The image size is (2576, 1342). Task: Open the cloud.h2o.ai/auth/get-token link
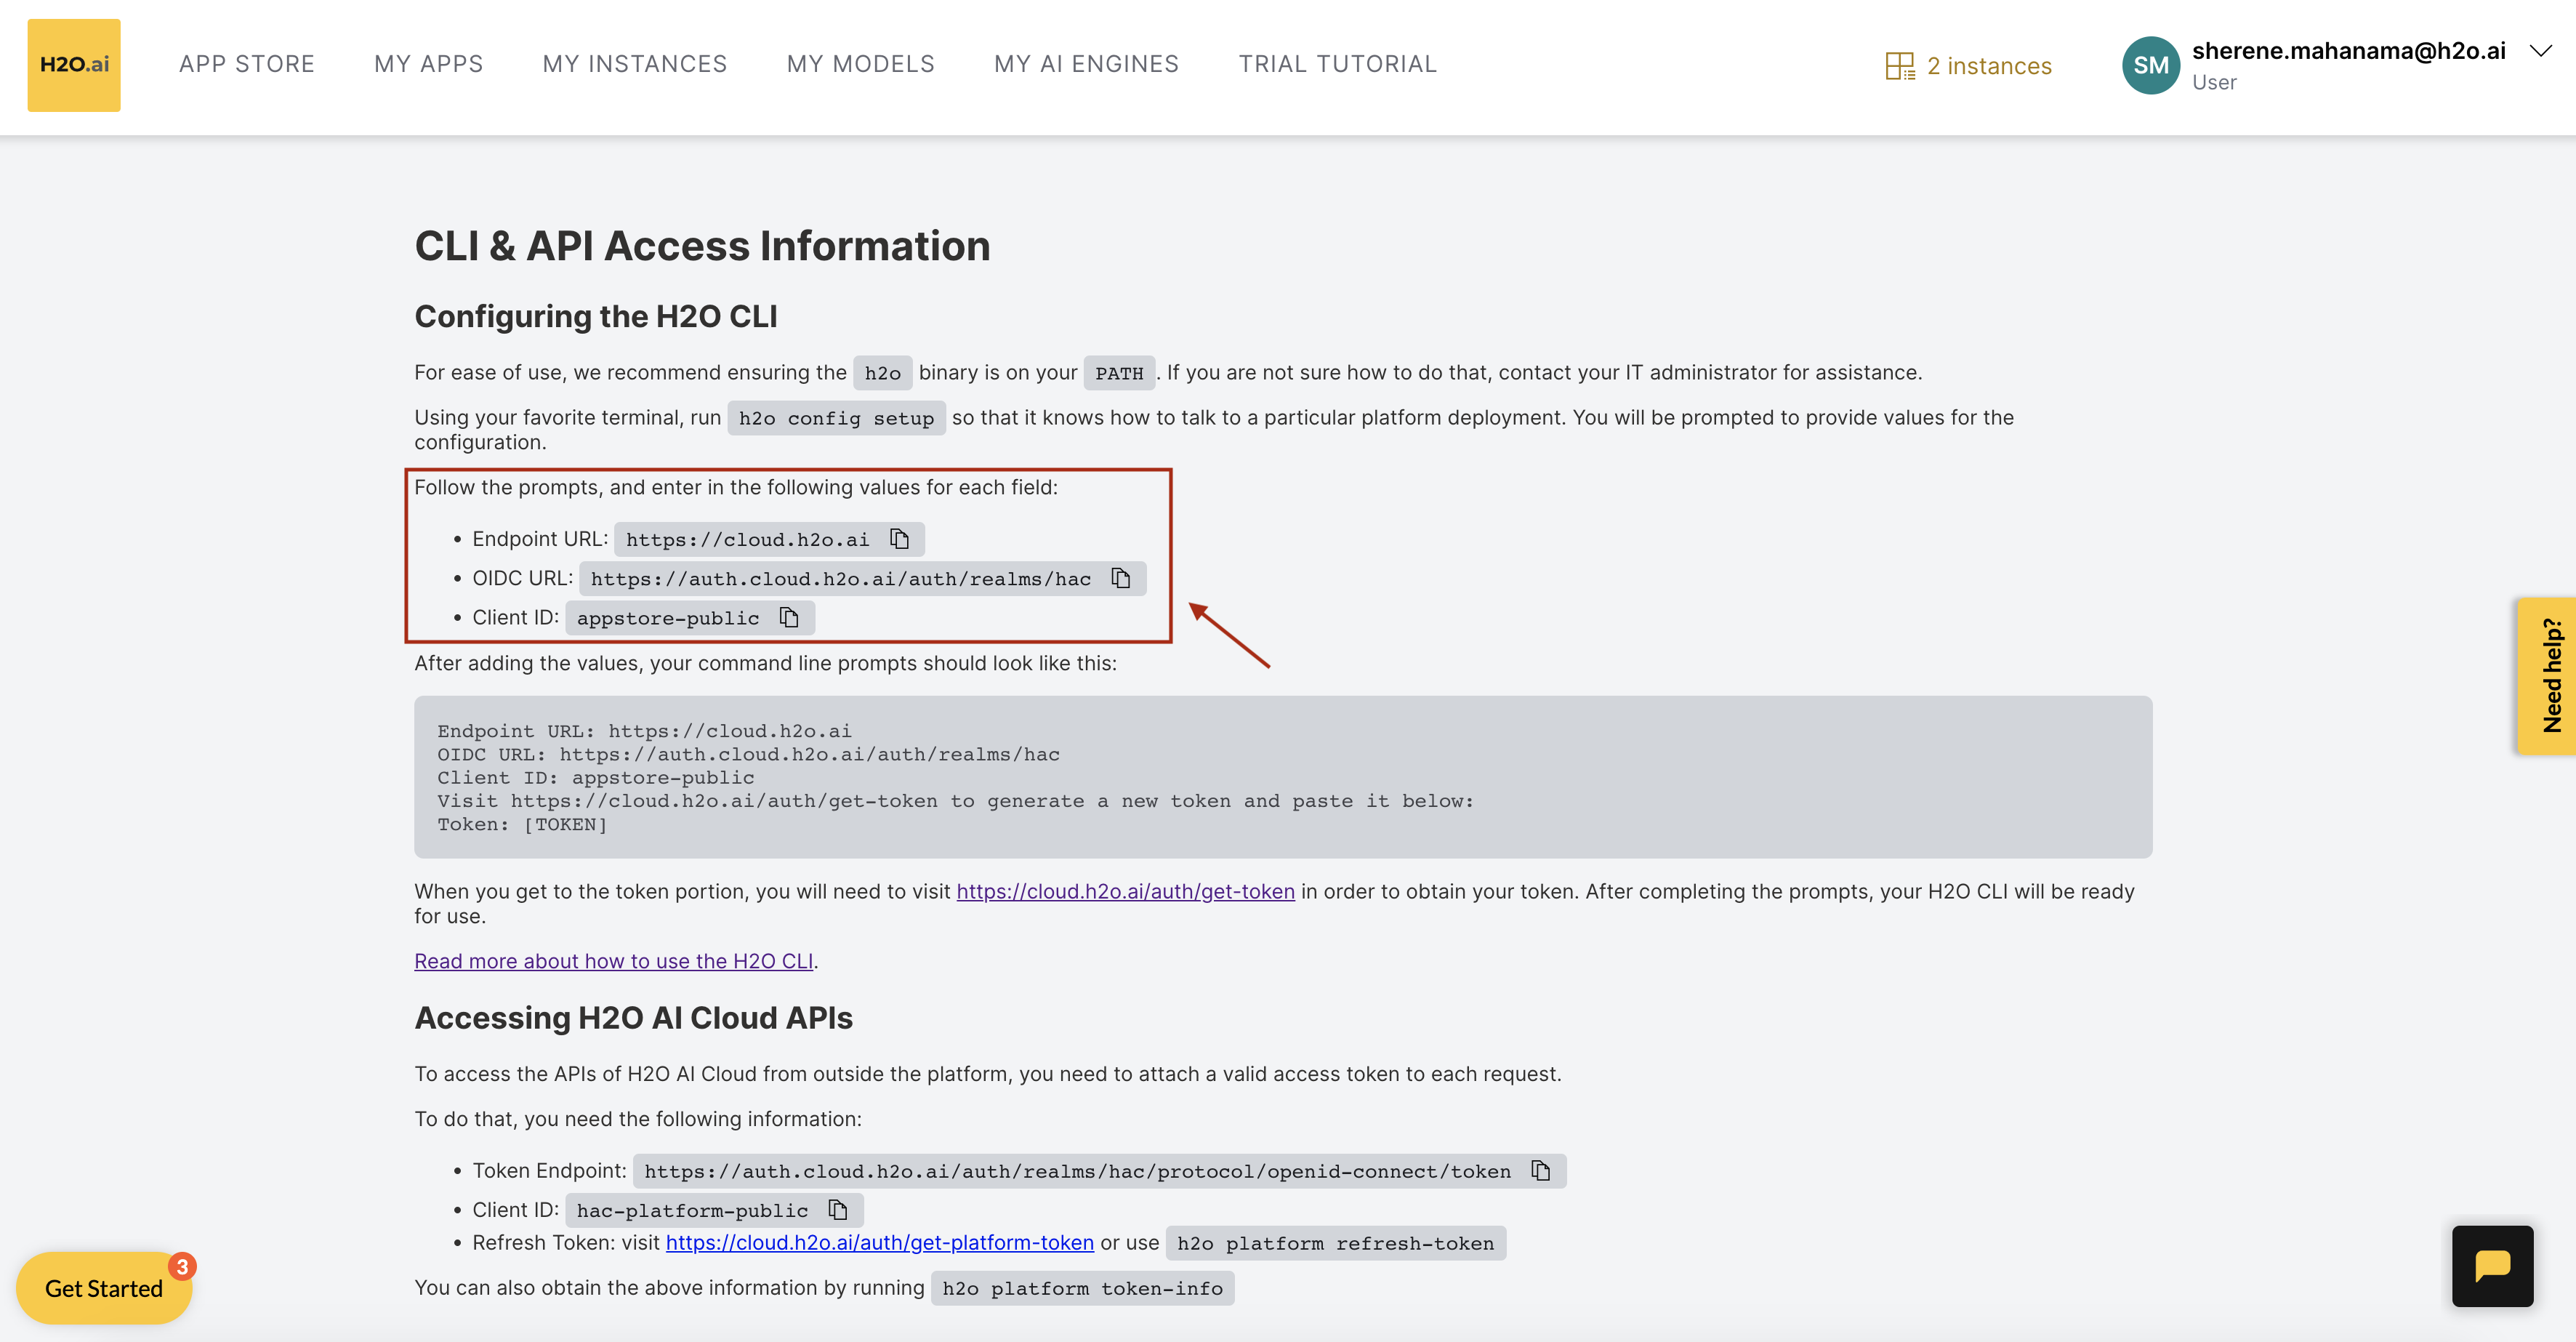tap(1125, 891)
